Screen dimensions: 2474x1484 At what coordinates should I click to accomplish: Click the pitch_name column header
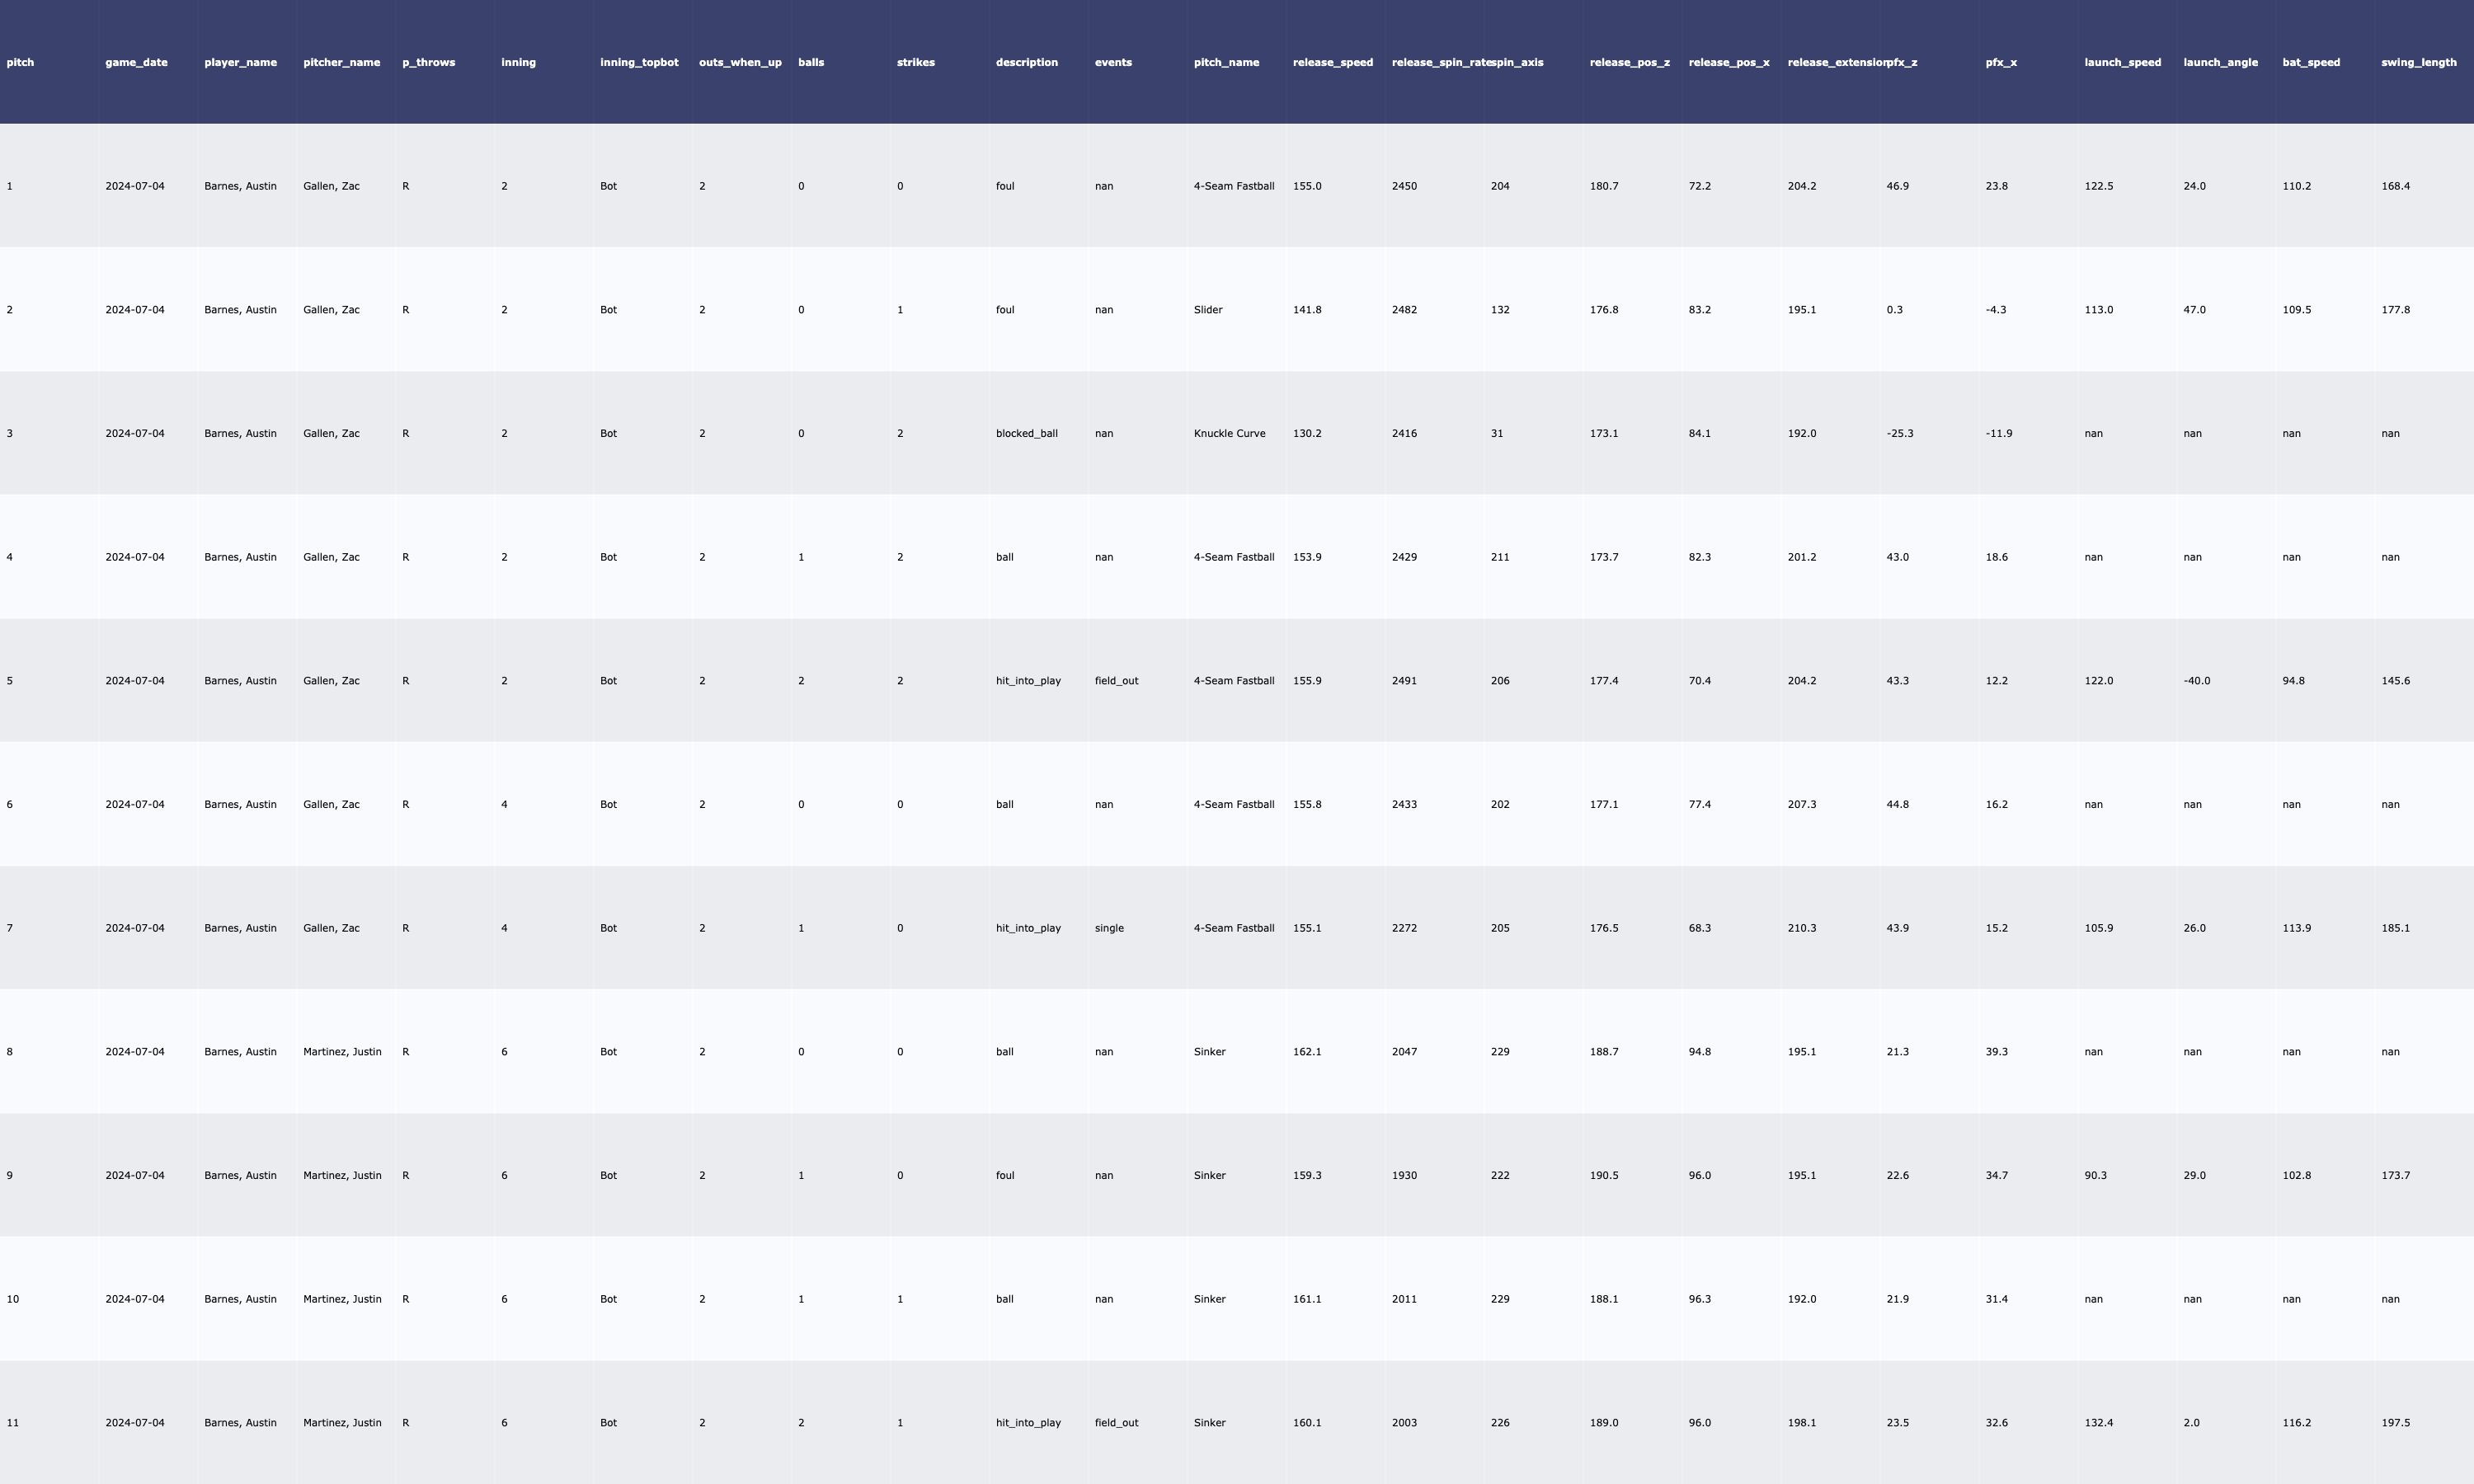pyautogui.click(x=1226, y=62)
